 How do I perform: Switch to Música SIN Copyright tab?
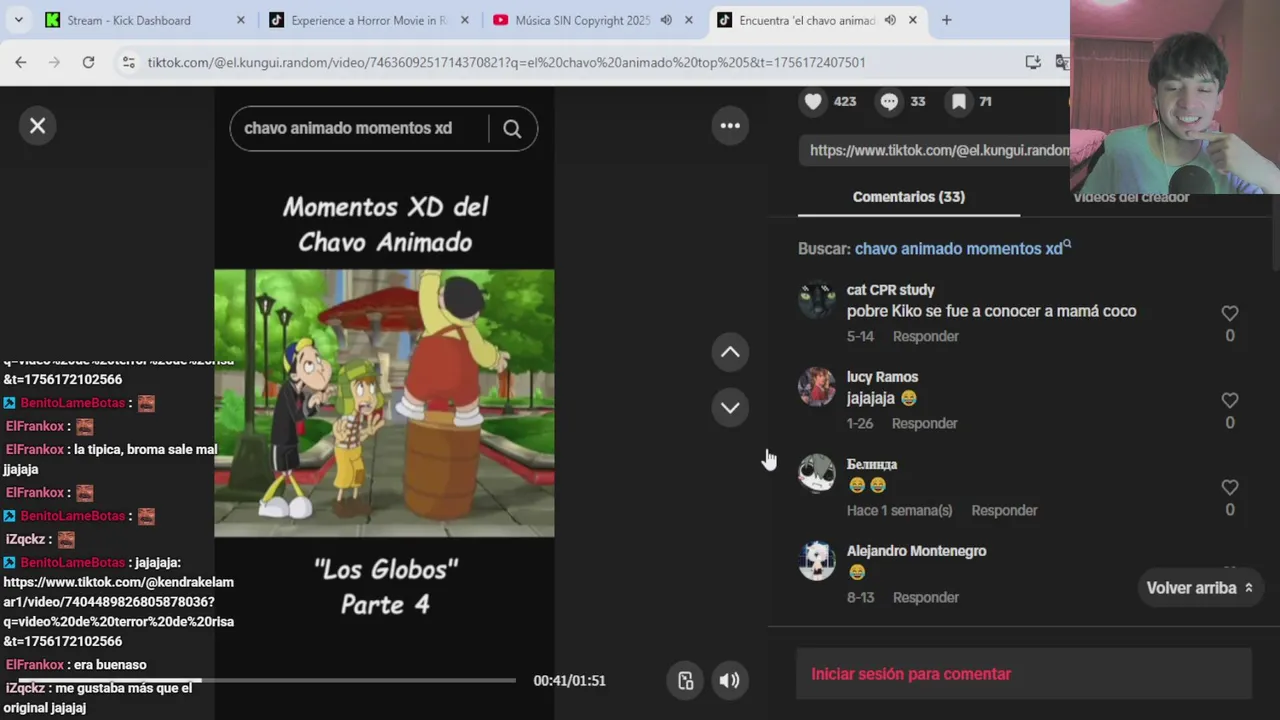click(582, 20)
